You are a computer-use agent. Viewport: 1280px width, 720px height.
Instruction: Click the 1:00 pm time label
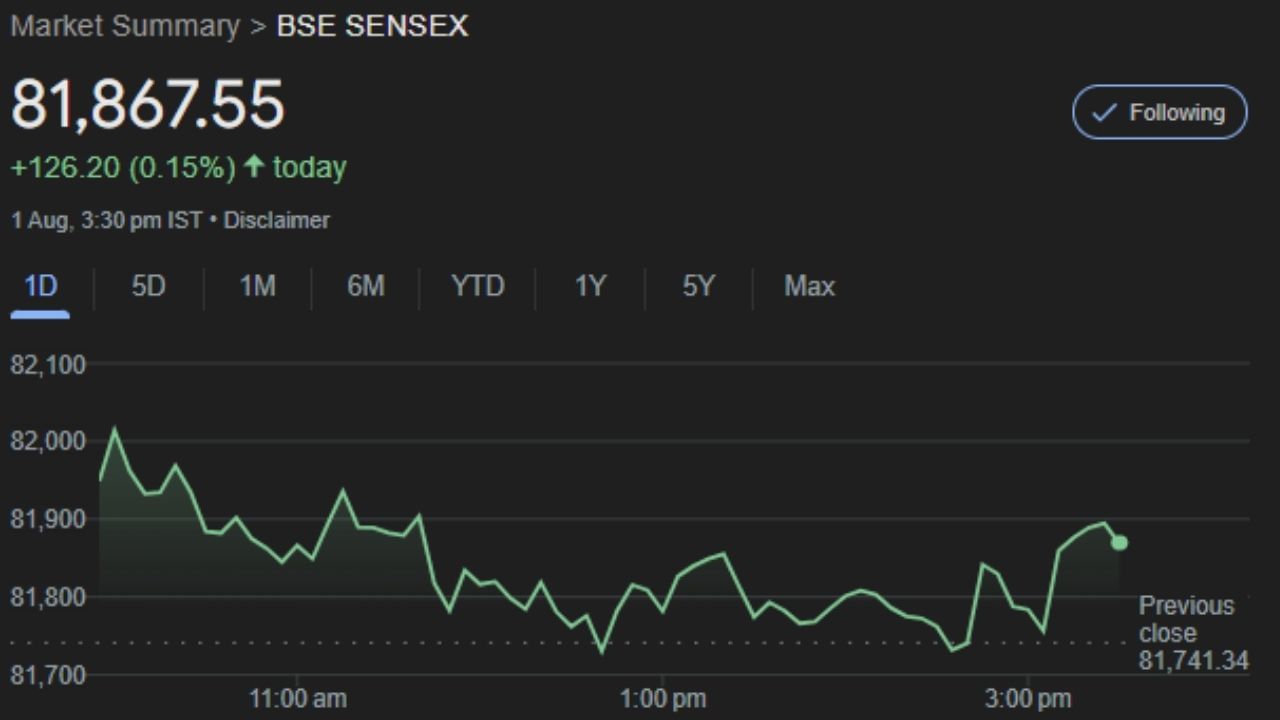(663, 698)
